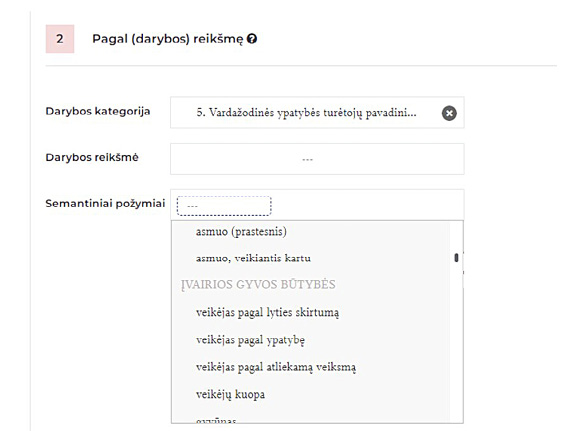The height and width of the screenshot is (431, 569).
Task: Clear the Darybos kategorija selection
Action: tap(449, 113)
